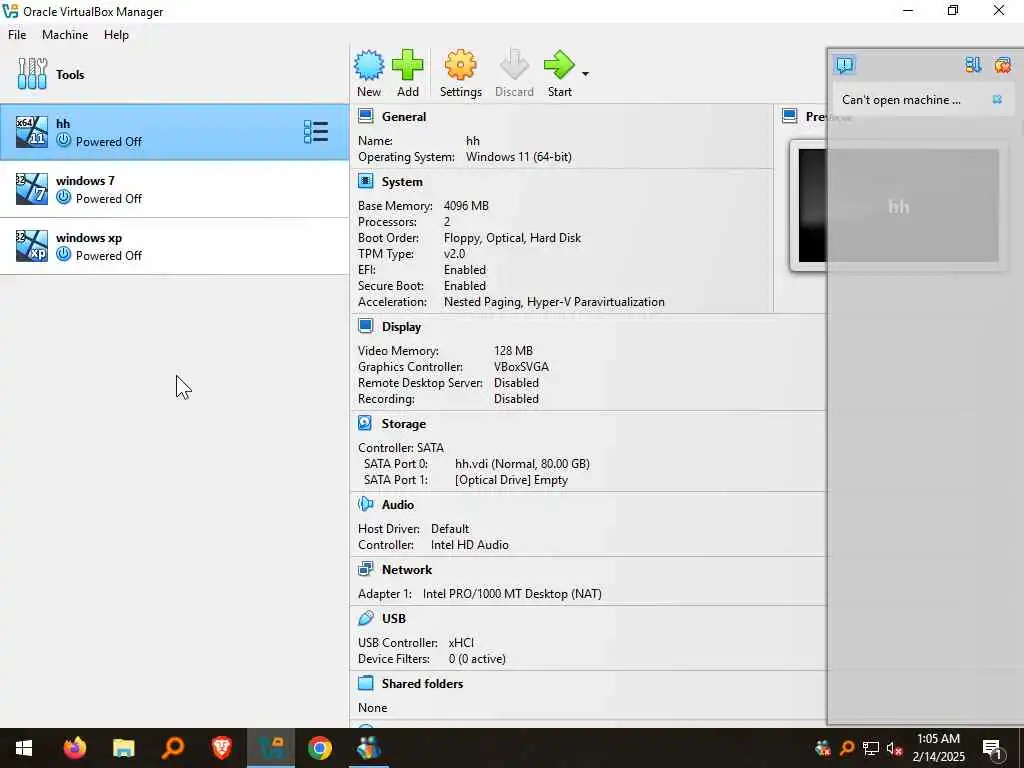Open the System section header
This screenshot has width=1024, height=768.
click(402, 182)
